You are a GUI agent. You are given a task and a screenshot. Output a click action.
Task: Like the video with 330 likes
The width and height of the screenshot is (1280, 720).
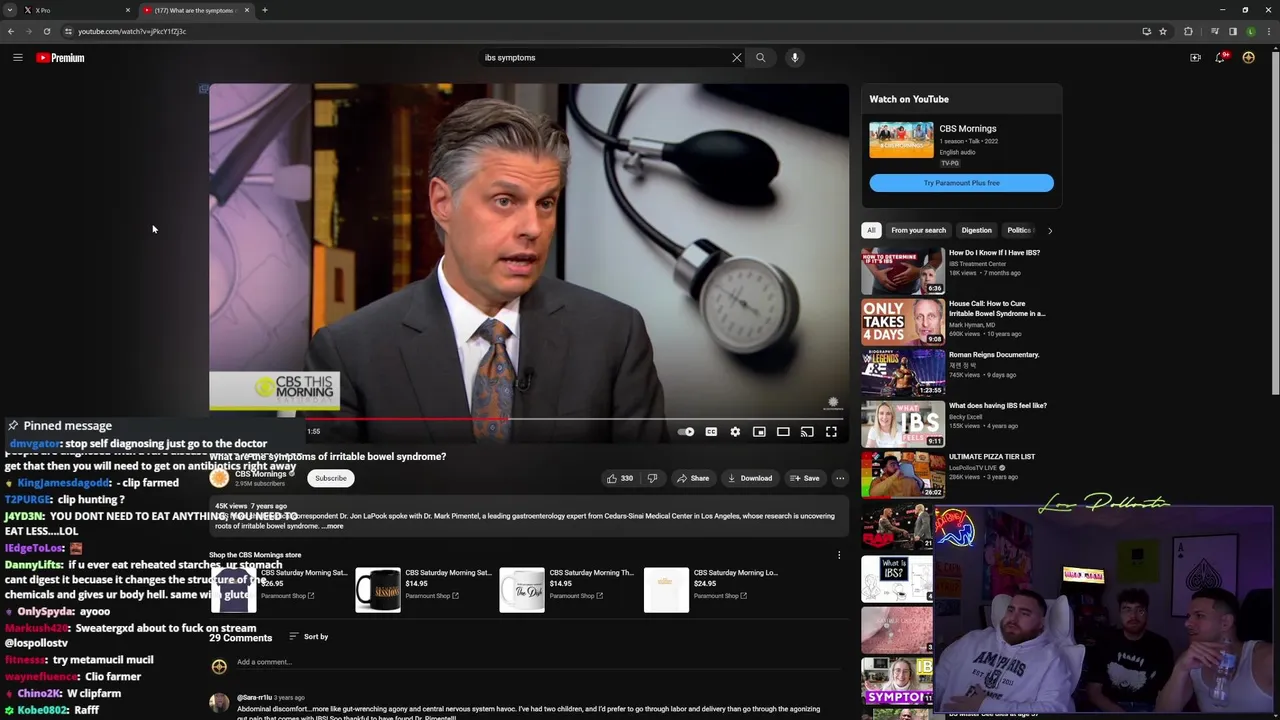[x=620, y=478]
